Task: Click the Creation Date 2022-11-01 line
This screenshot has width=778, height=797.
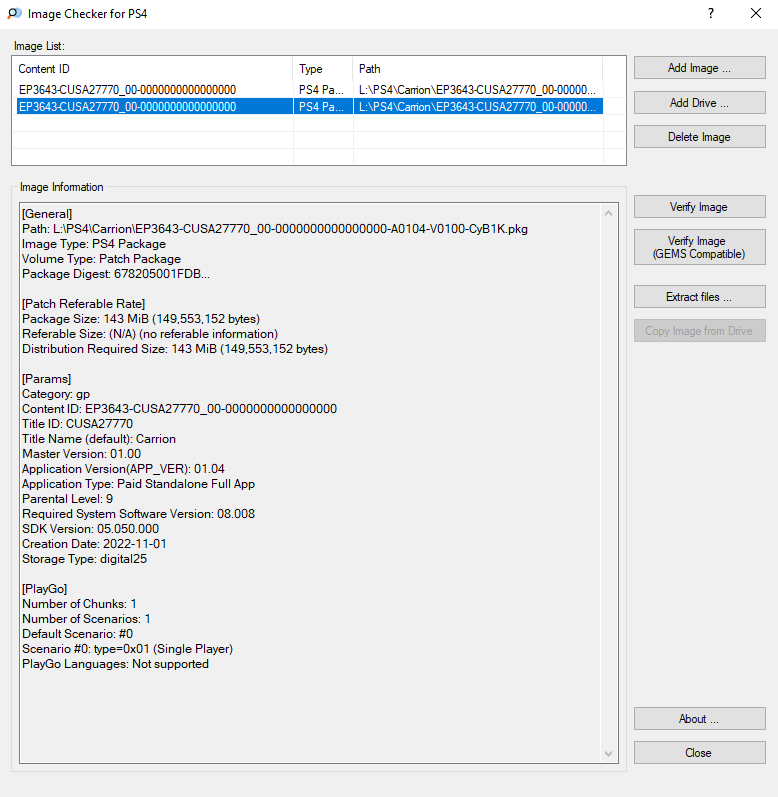Action: coord(95,544)
